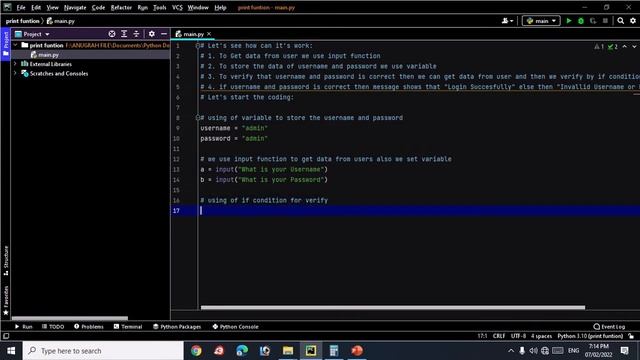Screen dimensions: 640x360
Task: Open Google Chrome from taskbar
Action: (196, 351)
